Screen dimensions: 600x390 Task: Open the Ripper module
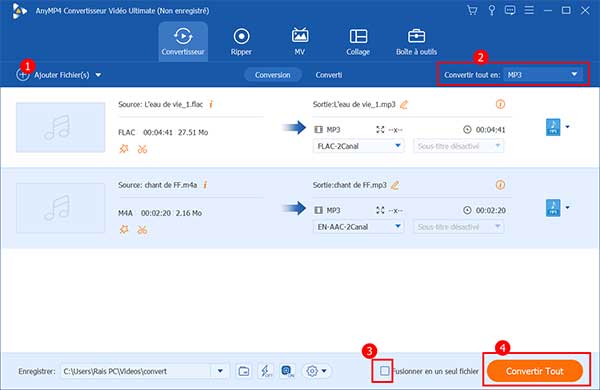click(x=241, y=42)
